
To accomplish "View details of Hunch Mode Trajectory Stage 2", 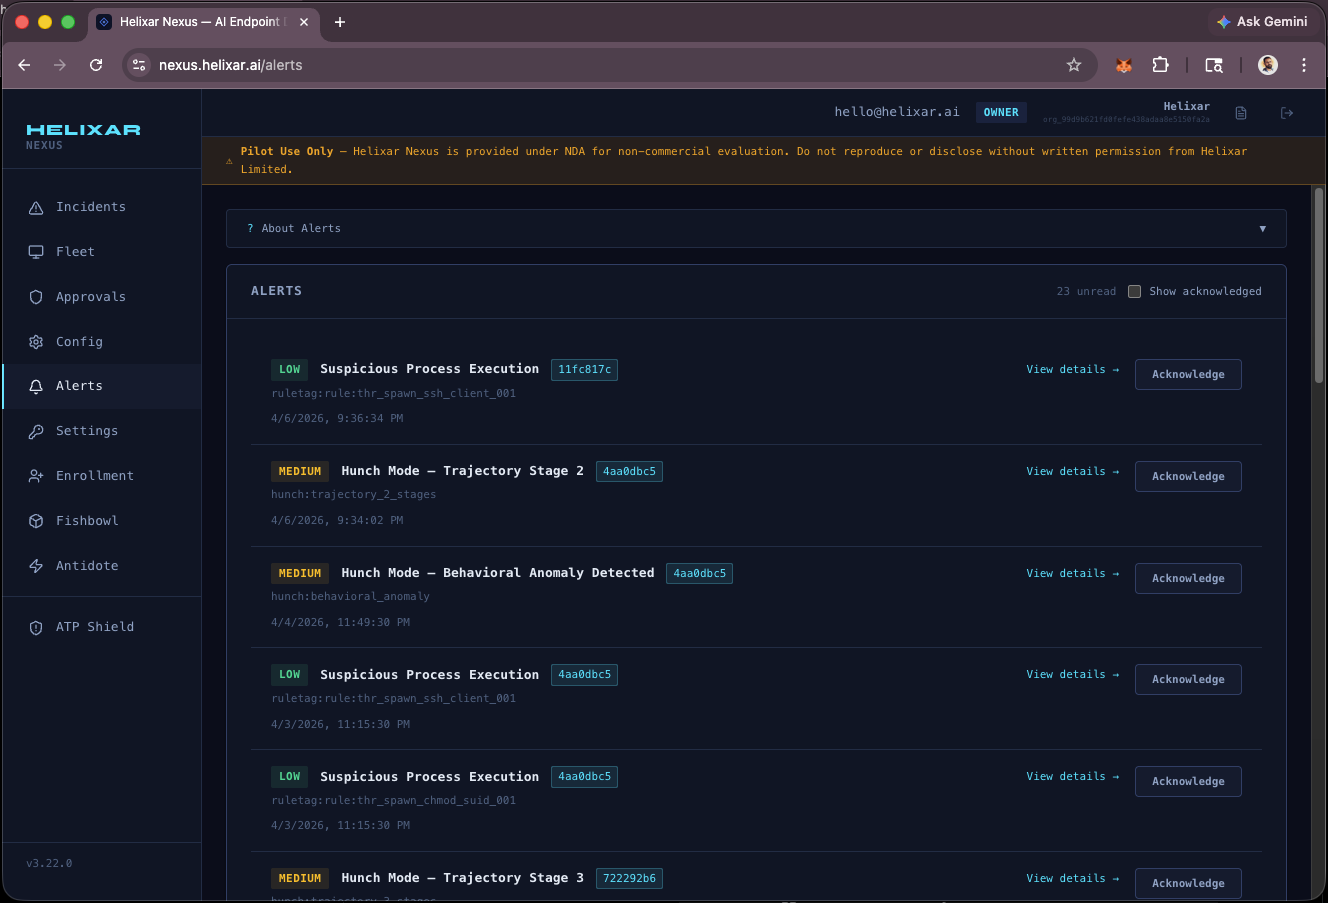I will [1072, 471].
